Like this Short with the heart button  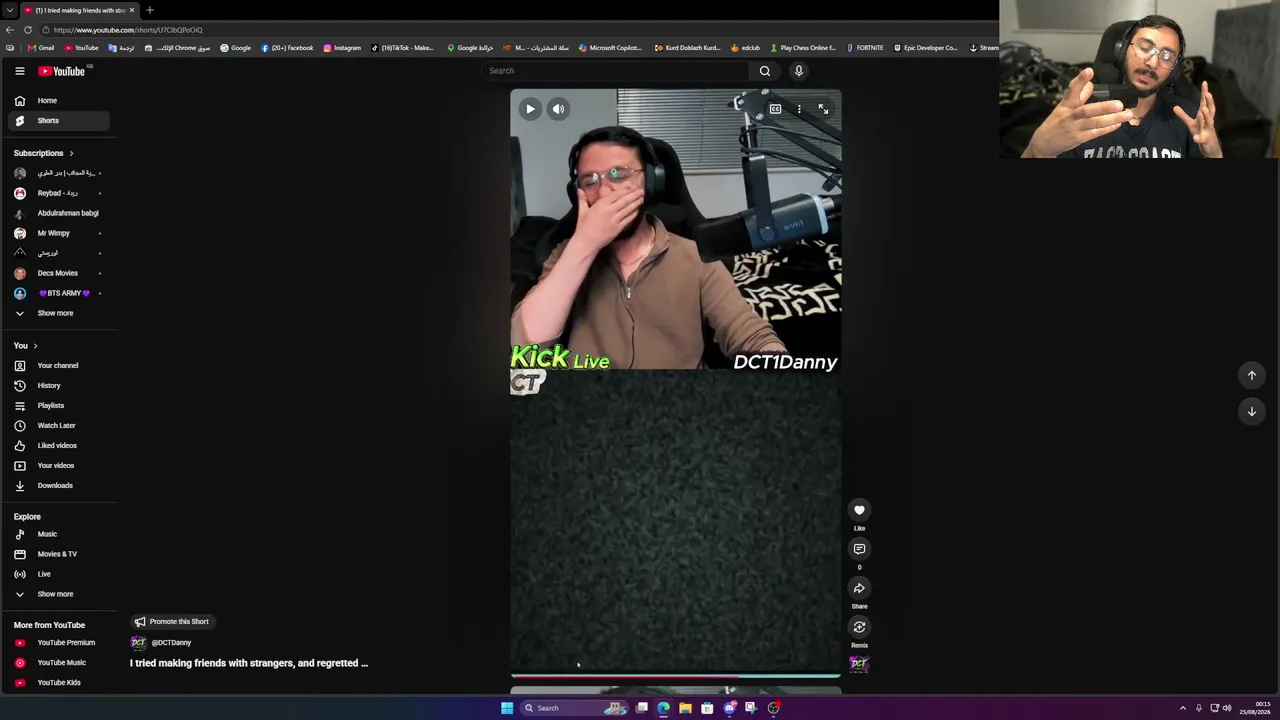859,510
